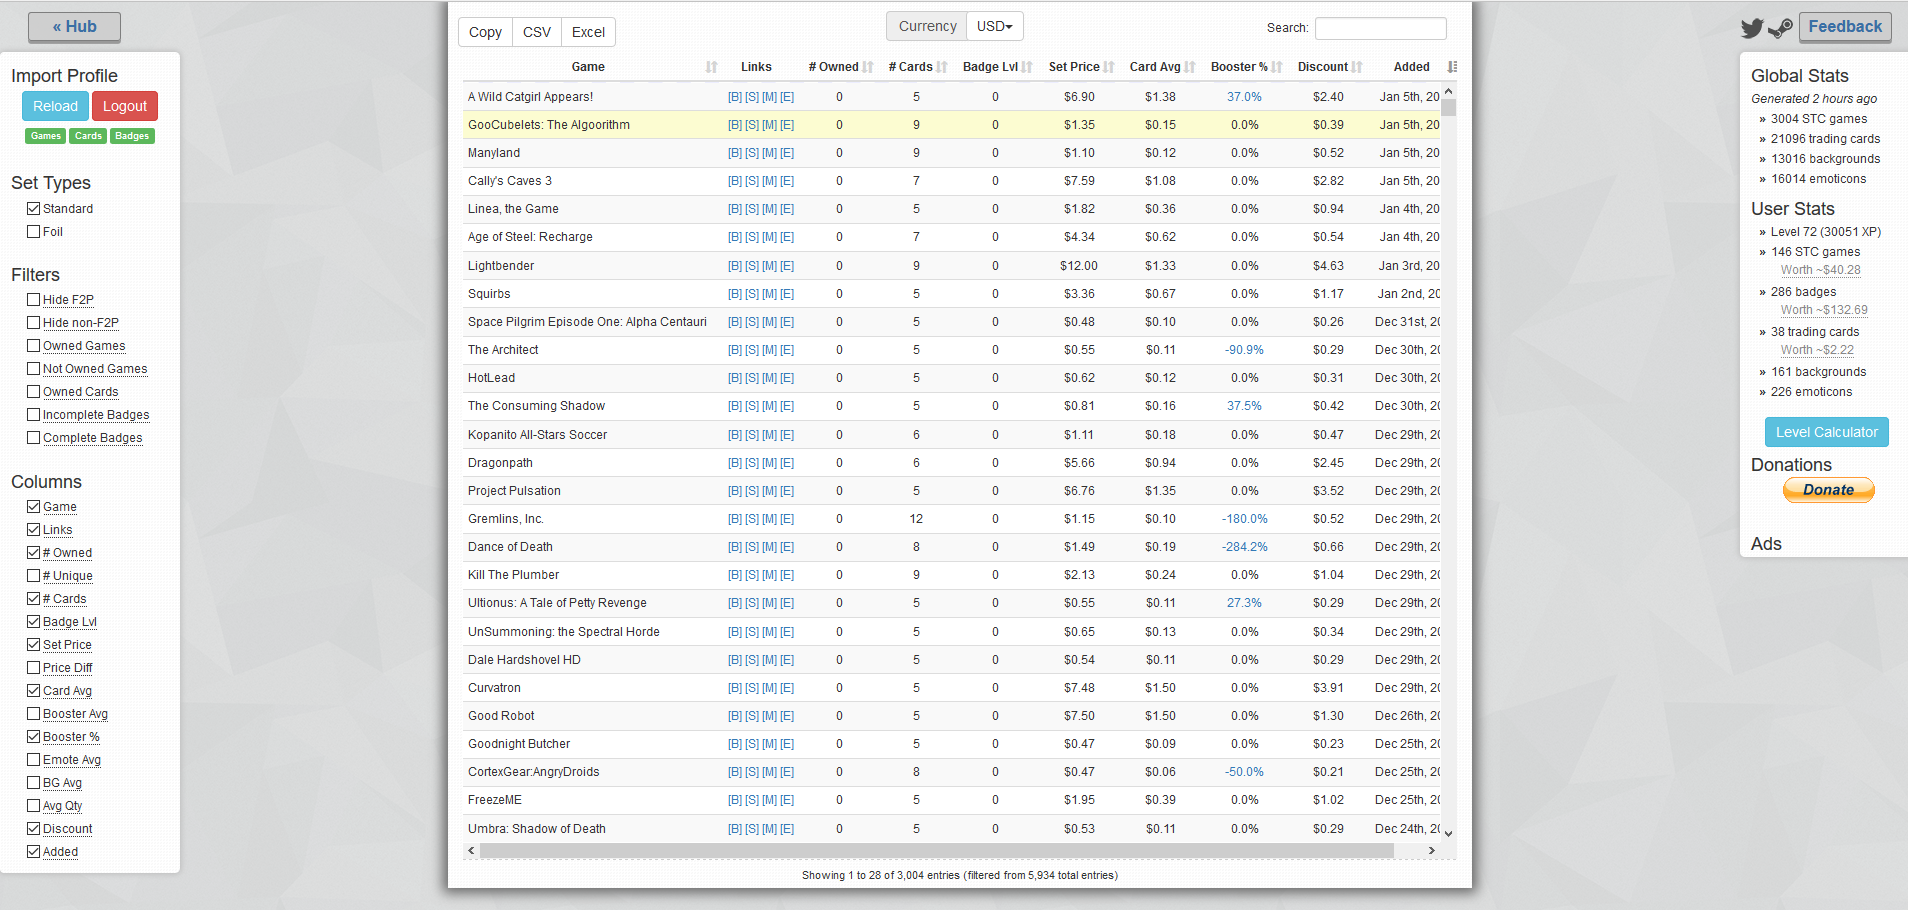Open [M] link for Manyland
The height and width of the screenshot is (910, 1908).
[769, 153]
